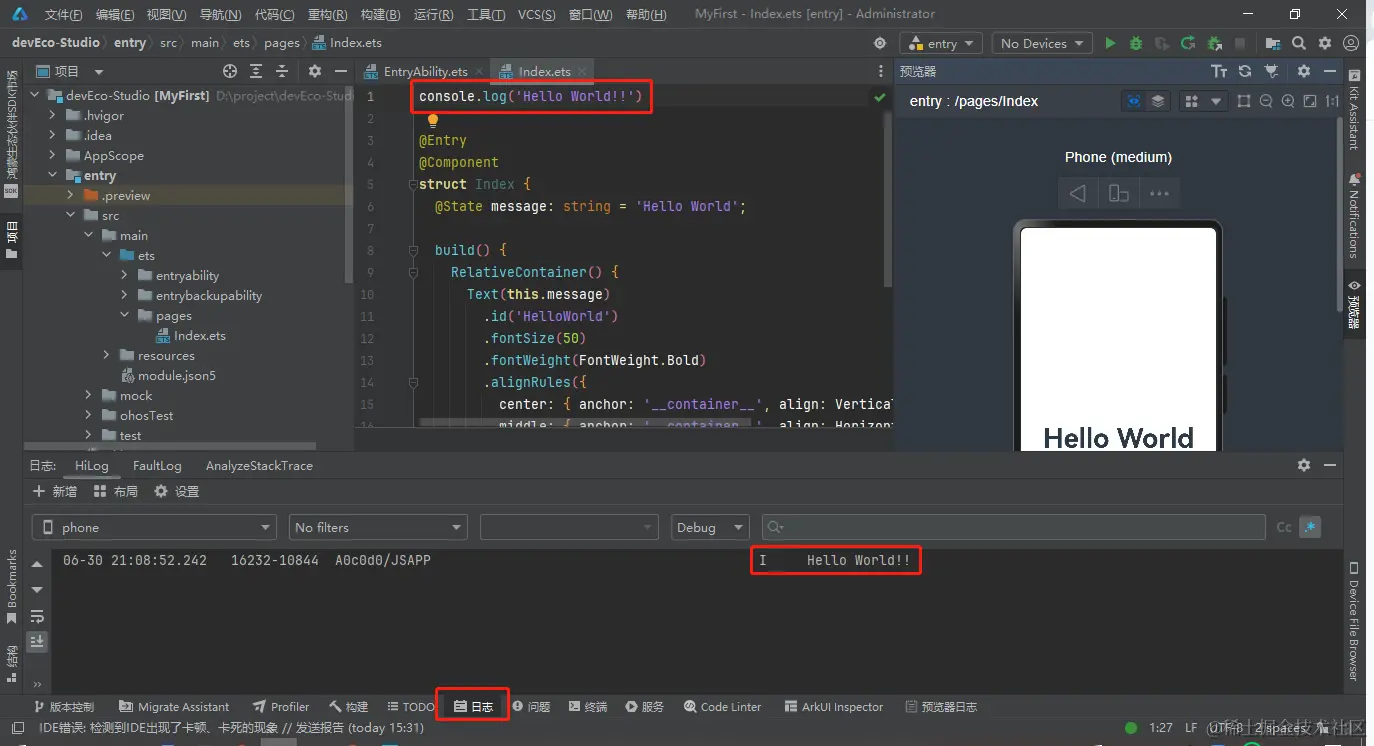Open the No Devices selector
Viewport: 1374px width, 746px height.
[1043, 43]
